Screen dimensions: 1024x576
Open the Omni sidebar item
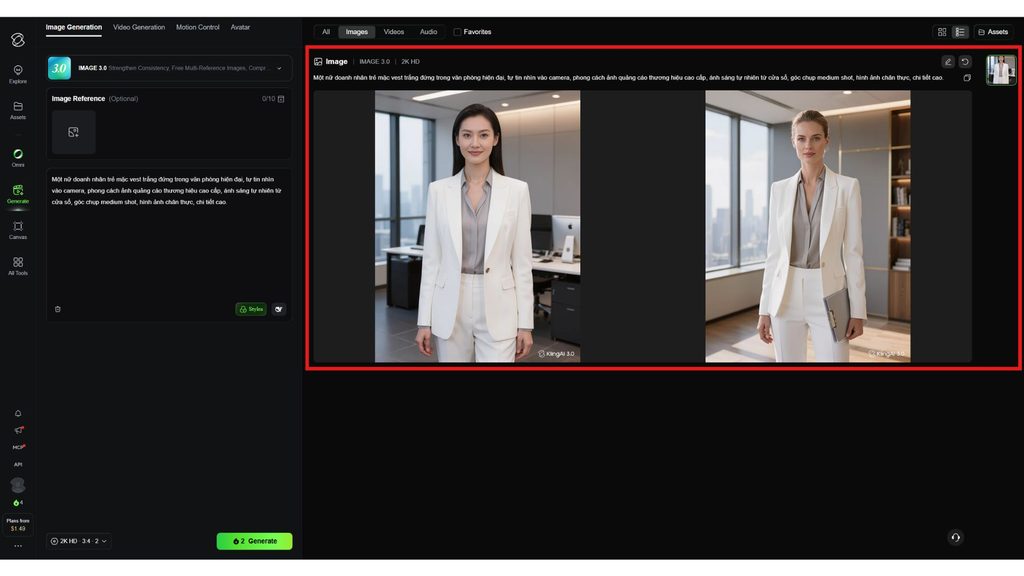pyautogui.click(x=18, y=157)
